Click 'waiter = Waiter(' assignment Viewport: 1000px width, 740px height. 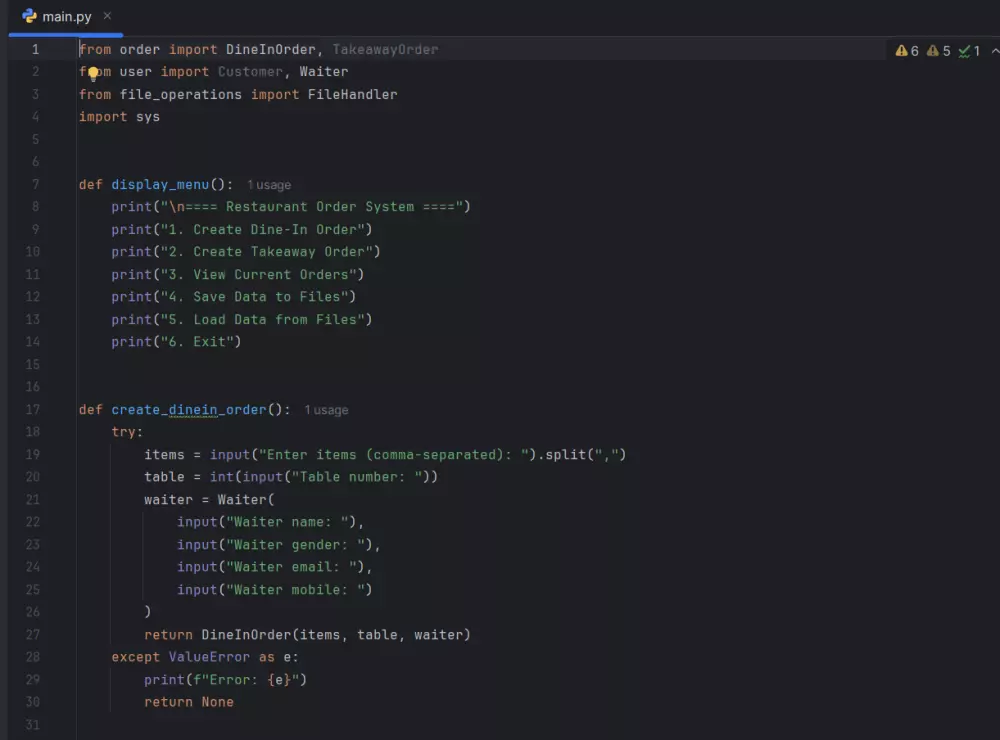pos(209,500)
